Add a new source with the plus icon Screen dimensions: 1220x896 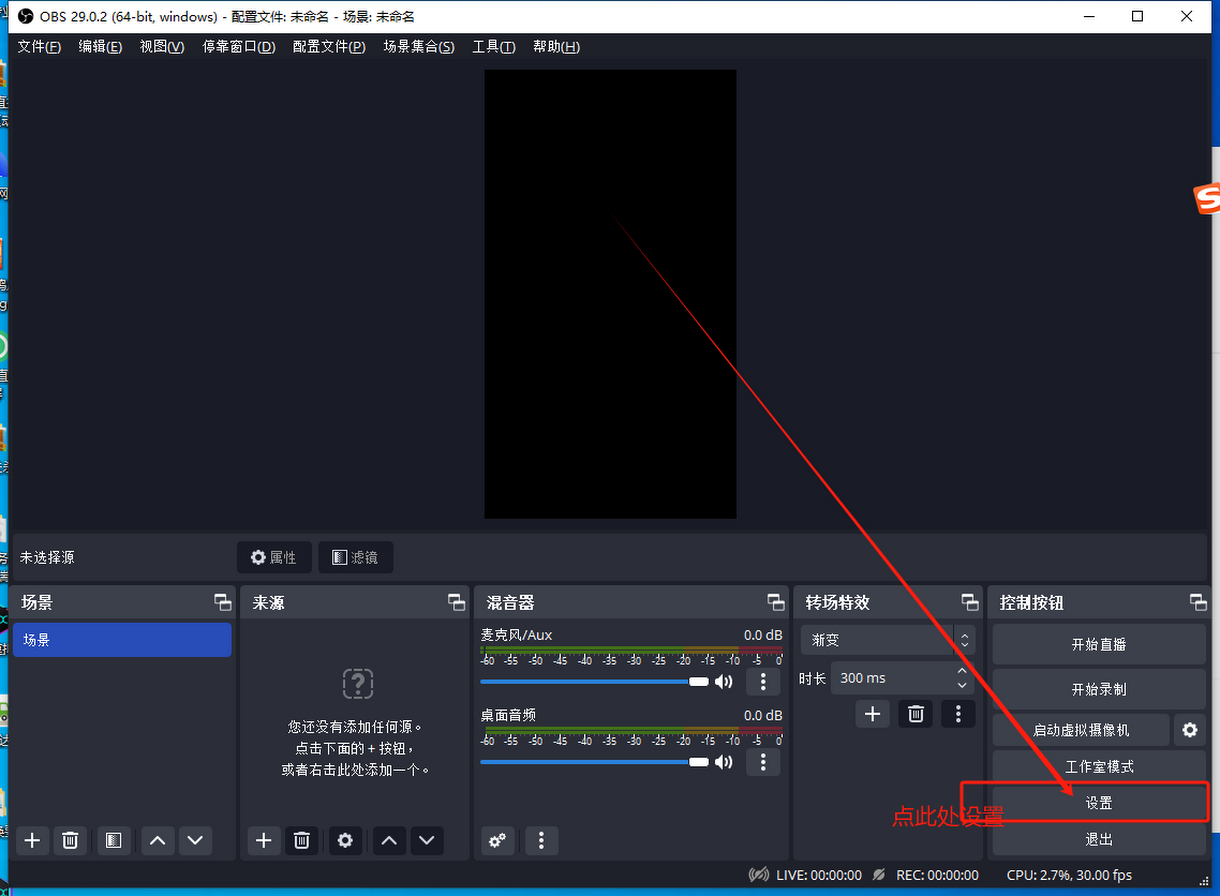[x=263, y=840]
